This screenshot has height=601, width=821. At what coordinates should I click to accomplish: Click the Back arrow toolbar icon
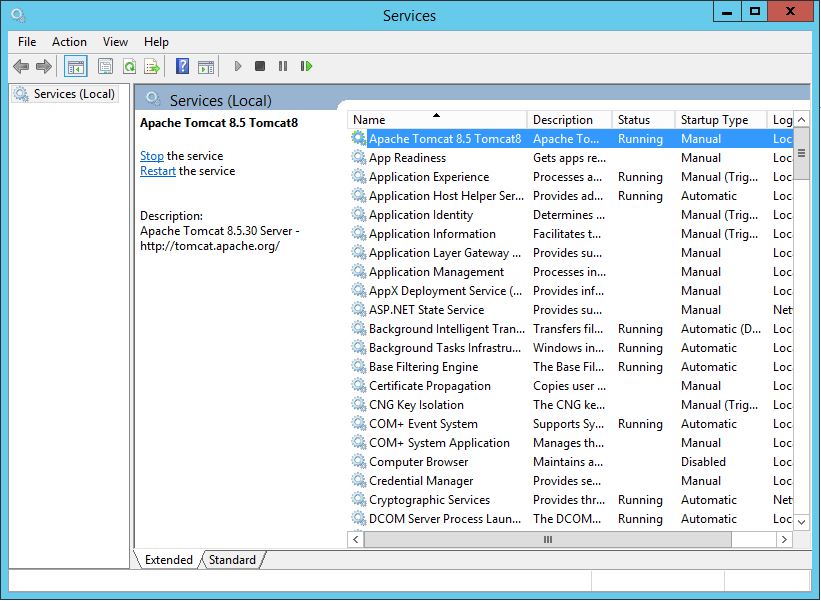[21, 66]
